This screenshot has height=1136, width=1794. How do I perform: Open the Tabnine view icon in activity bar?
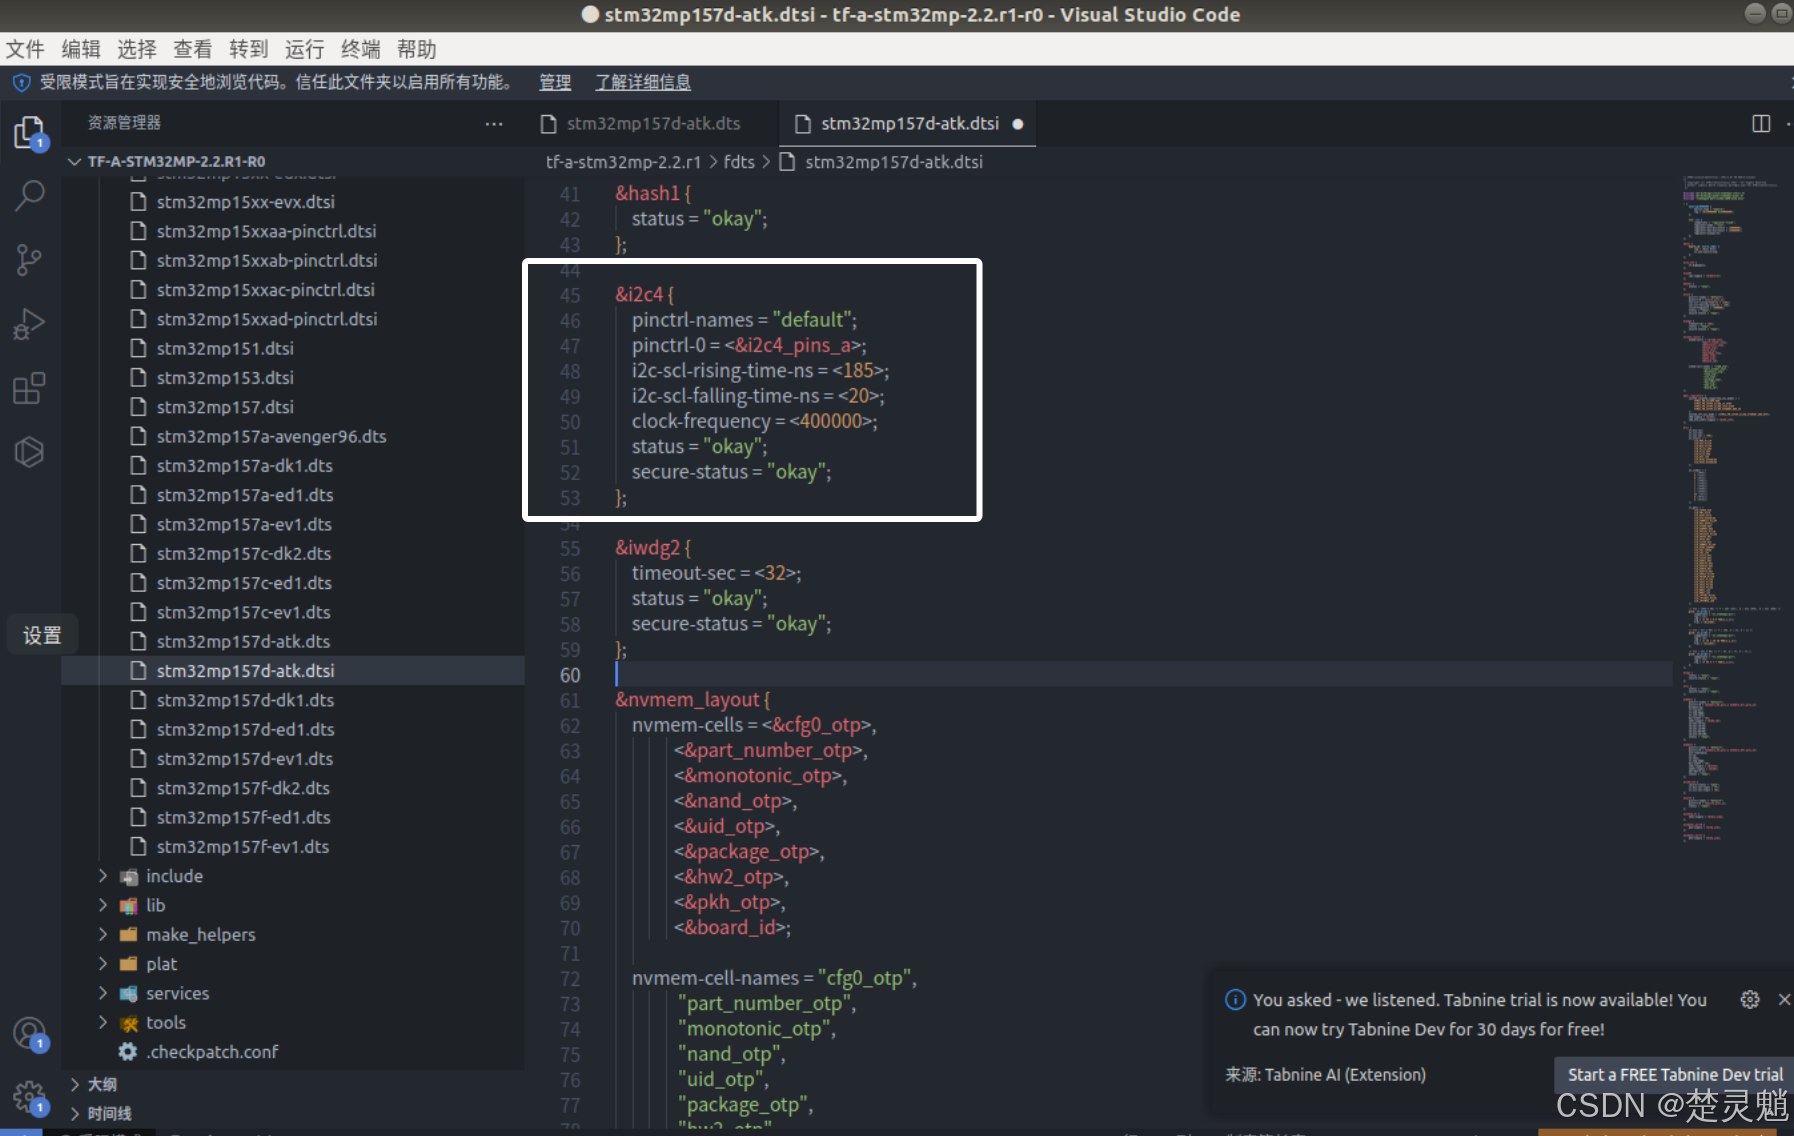pyautogui.click(x=29, y=452)
